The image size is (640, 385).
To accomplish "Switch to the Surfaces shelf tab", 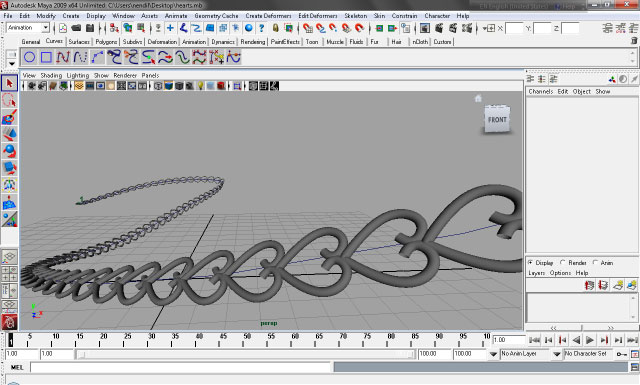I will [x=79, y=42].
